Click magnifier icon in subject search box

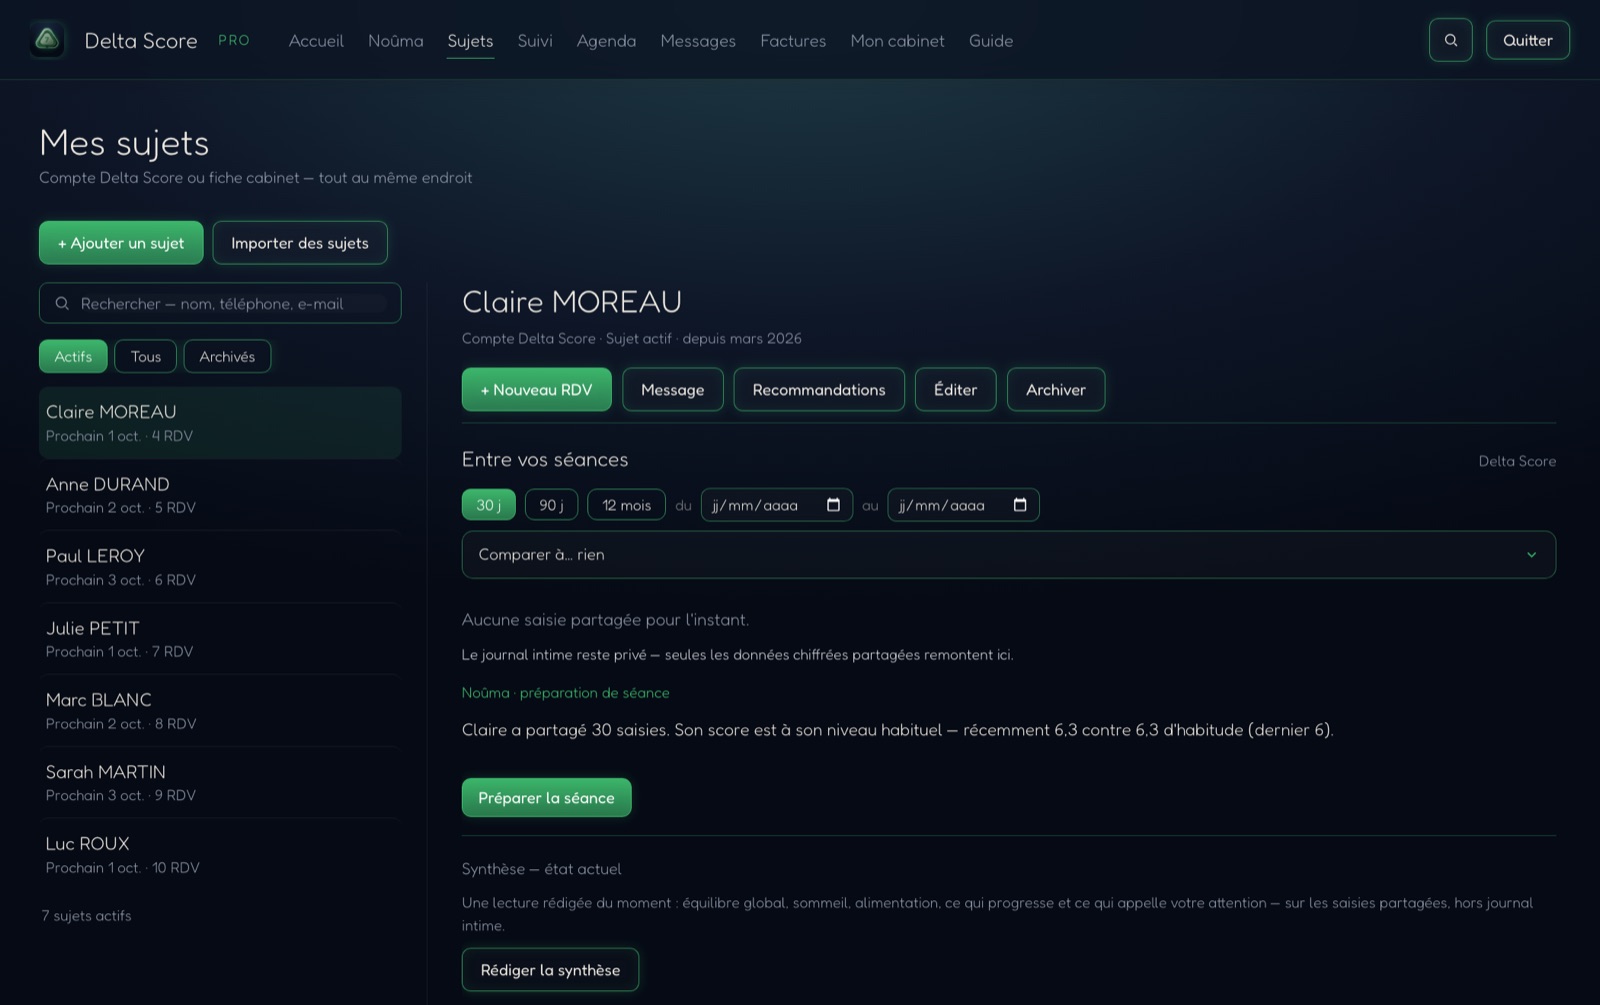62,303
